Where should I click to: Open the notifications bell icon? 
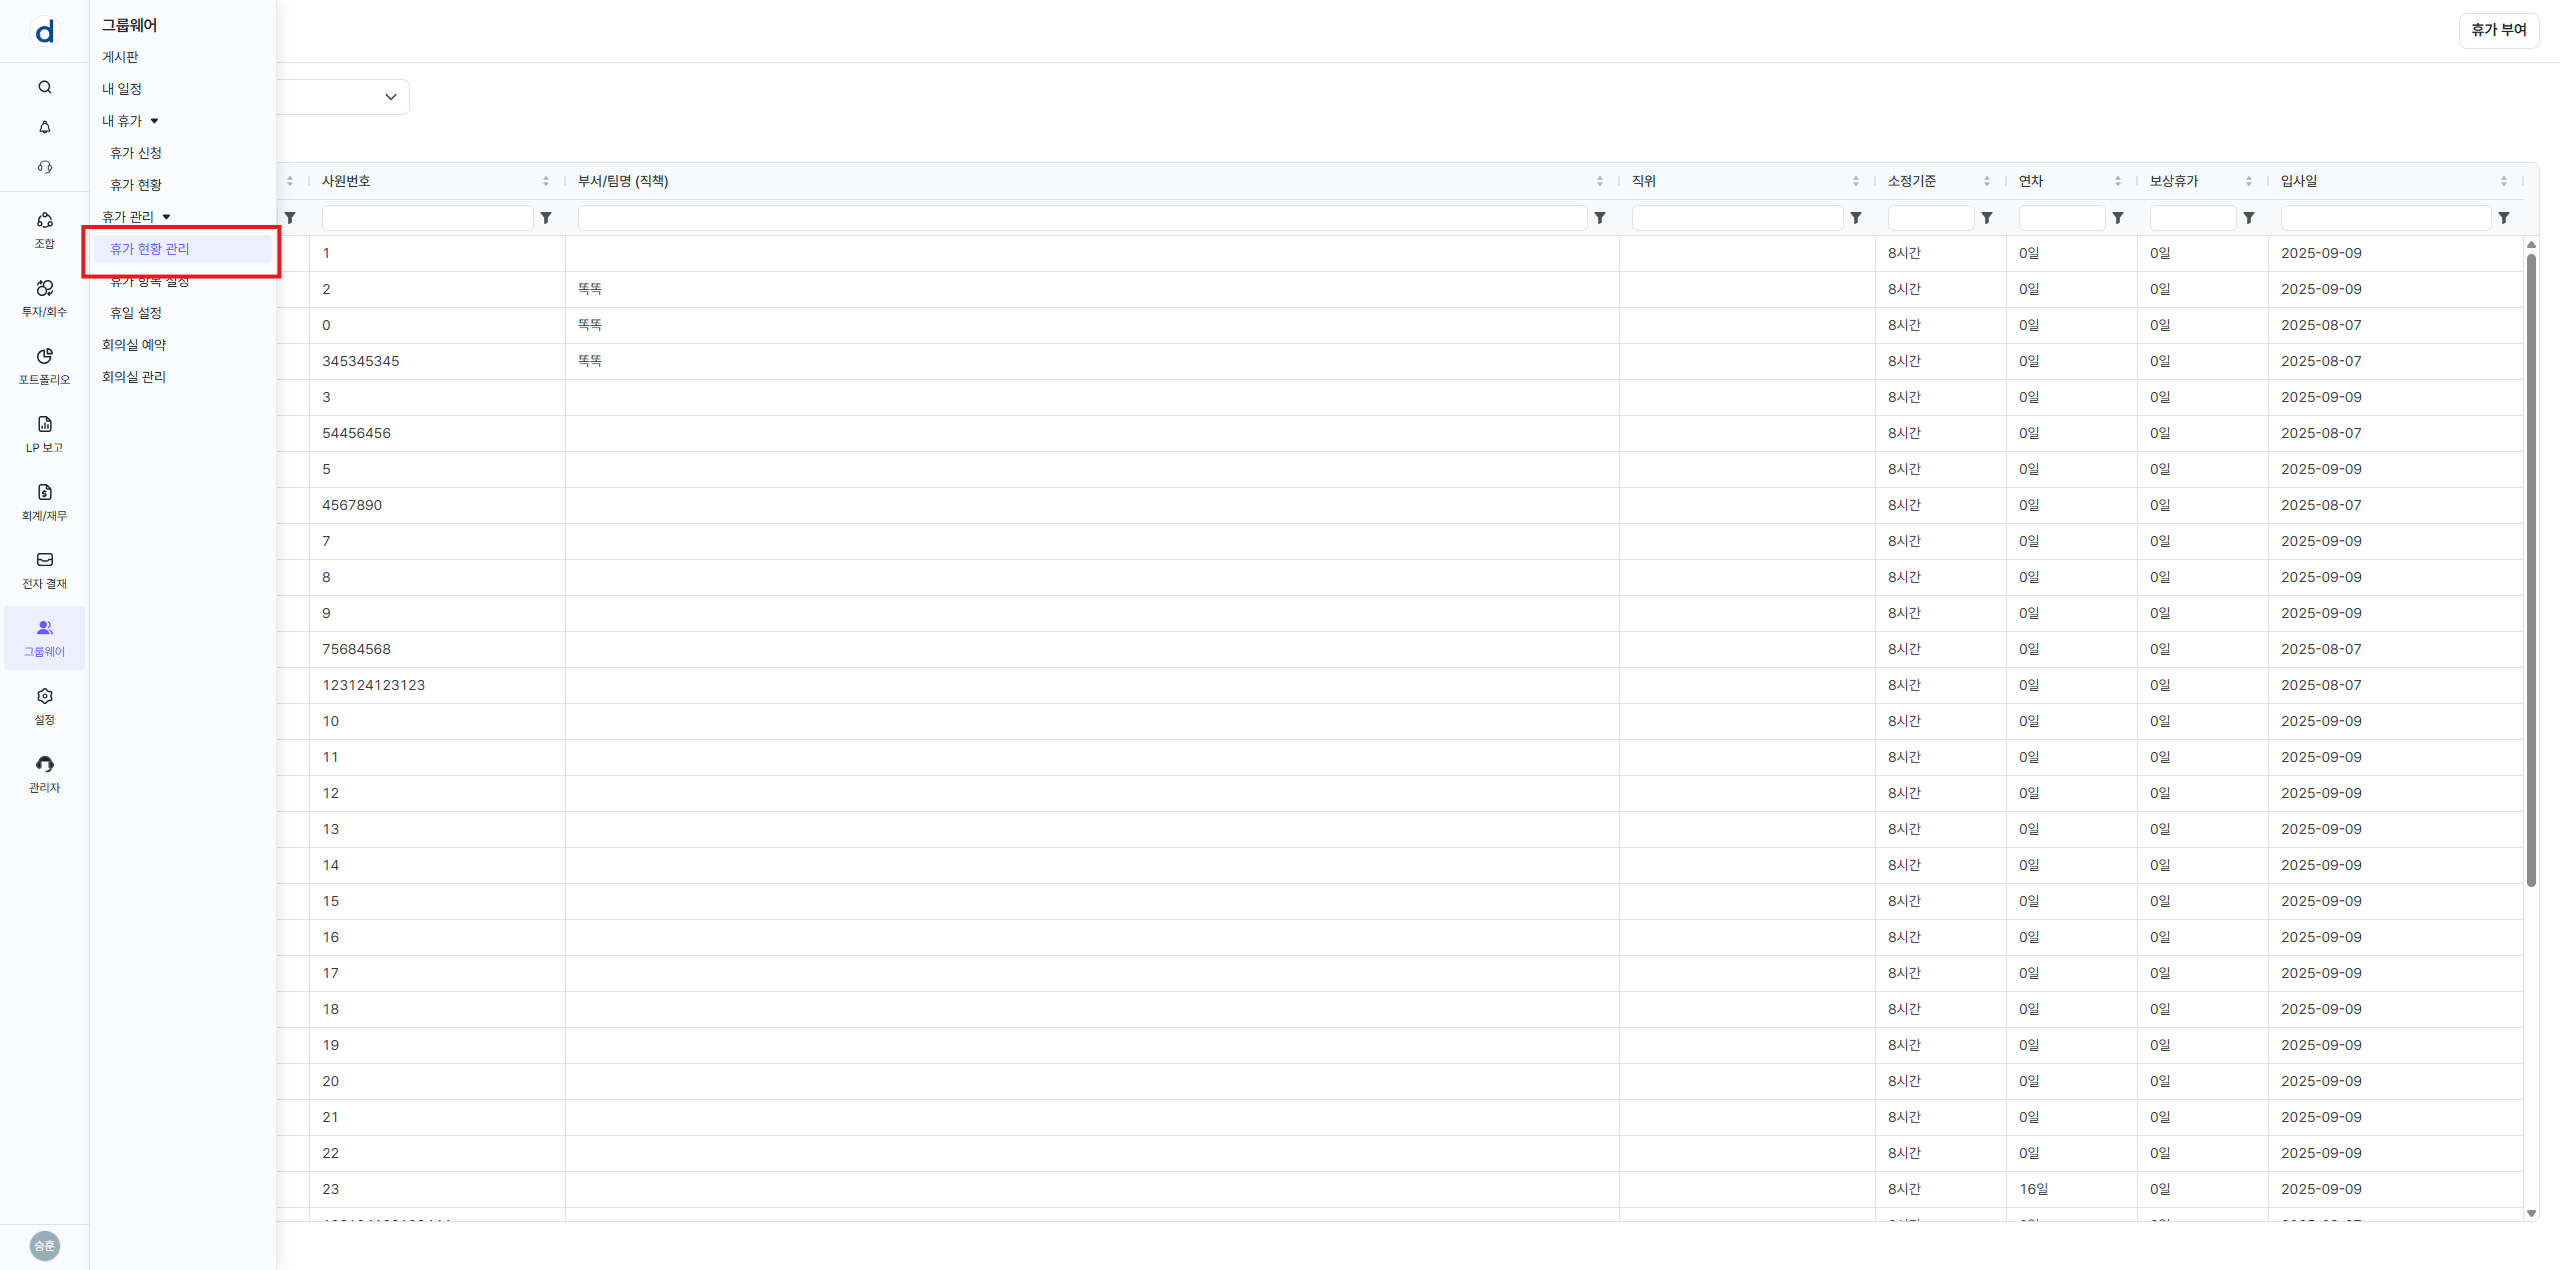45,127
